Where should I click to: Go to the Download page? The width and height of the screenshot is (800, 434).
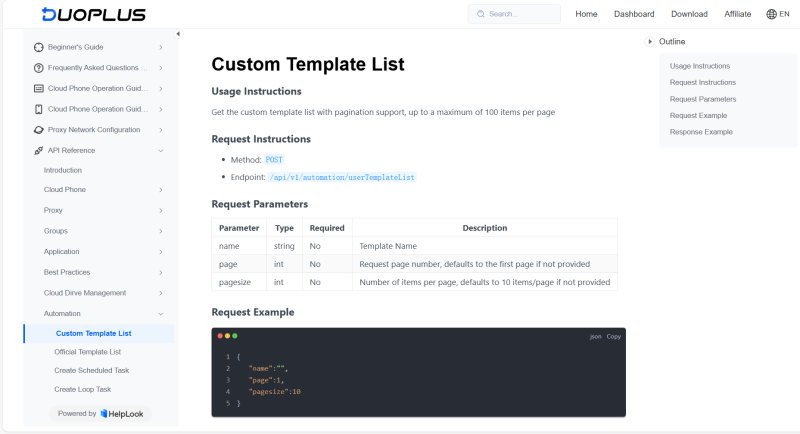[x=689, y=14]
